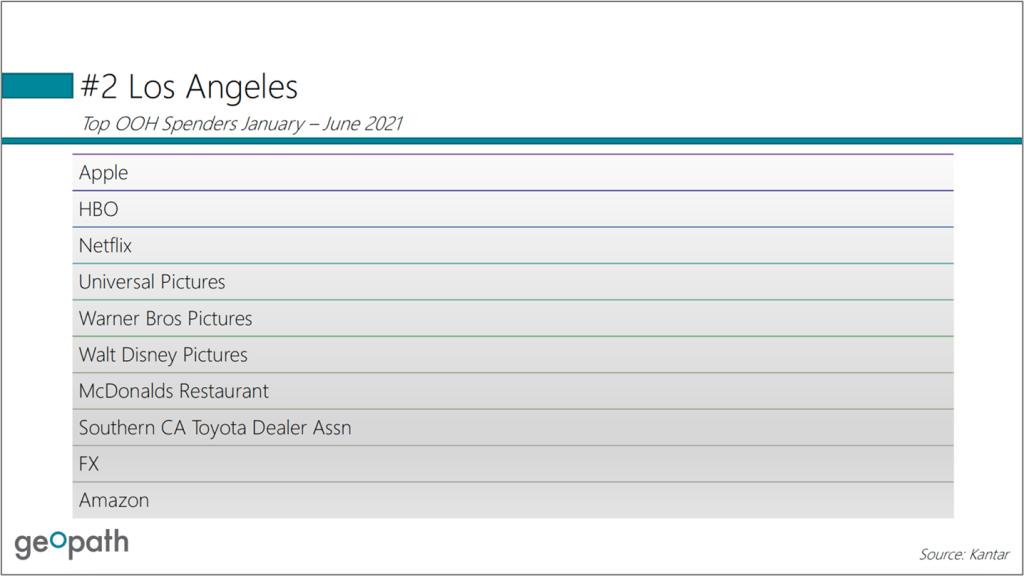The image size is (1024, 576).
Task: Click the geopath logo
Action: 71,543
